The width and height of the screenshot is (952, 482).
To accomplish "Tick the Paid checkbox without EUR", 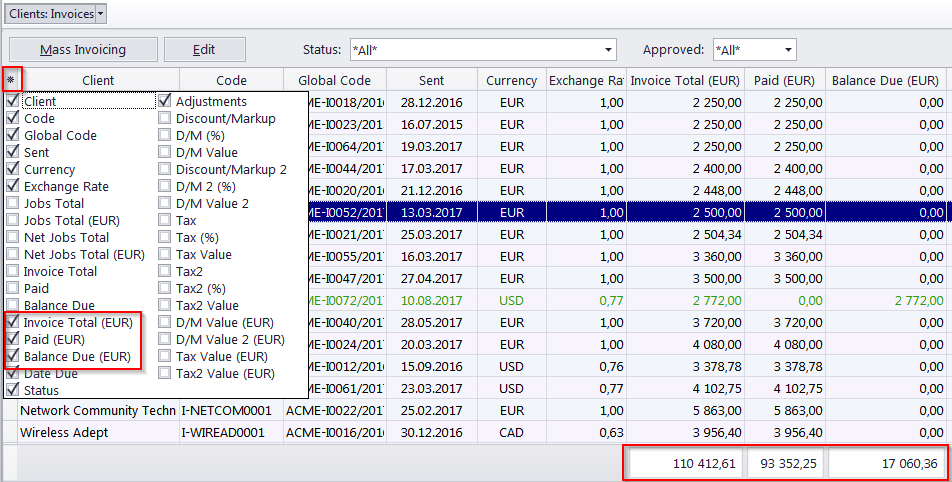I will point(12,288).
